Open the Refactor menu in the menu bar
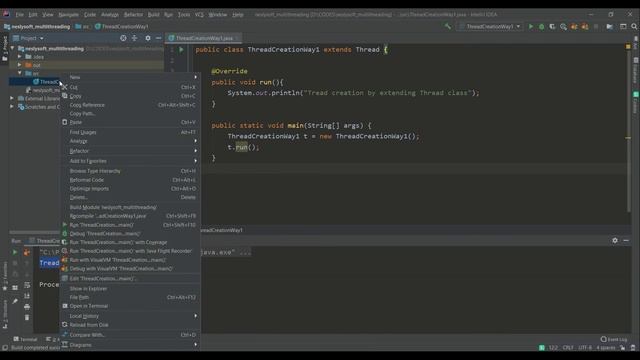The width and height of the screenshot is (640, 360). click(133, 14)
